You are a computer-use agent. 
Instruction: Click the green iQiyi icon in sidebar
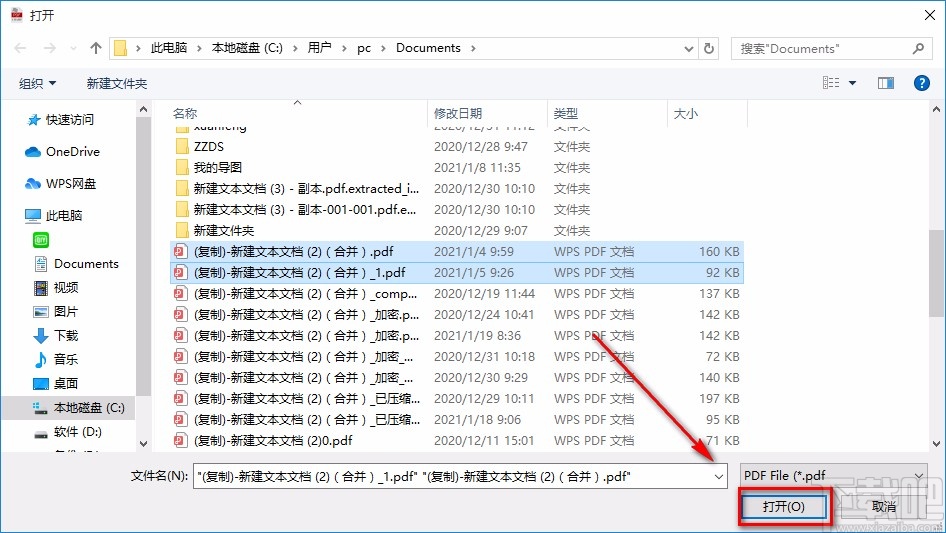[x=41, y=240]
